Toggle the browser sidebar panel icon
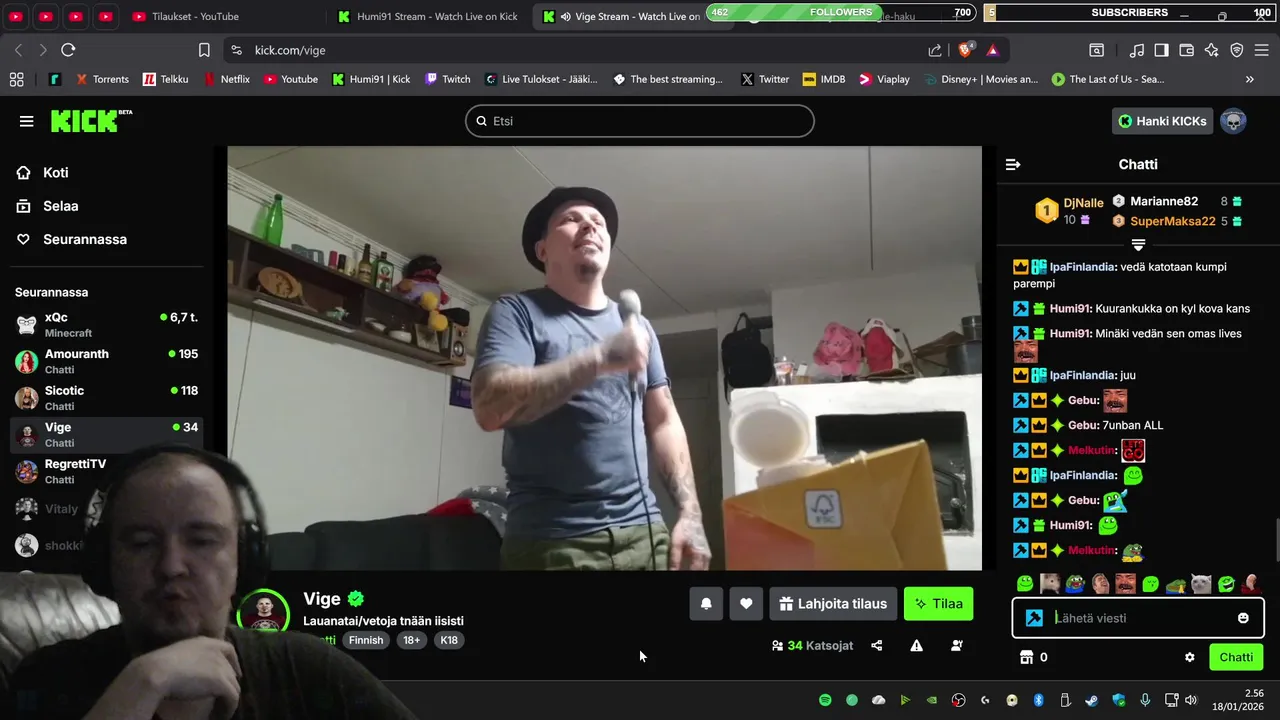The width and height of the screenshot is (1280, 720). tap(1161, 50)
